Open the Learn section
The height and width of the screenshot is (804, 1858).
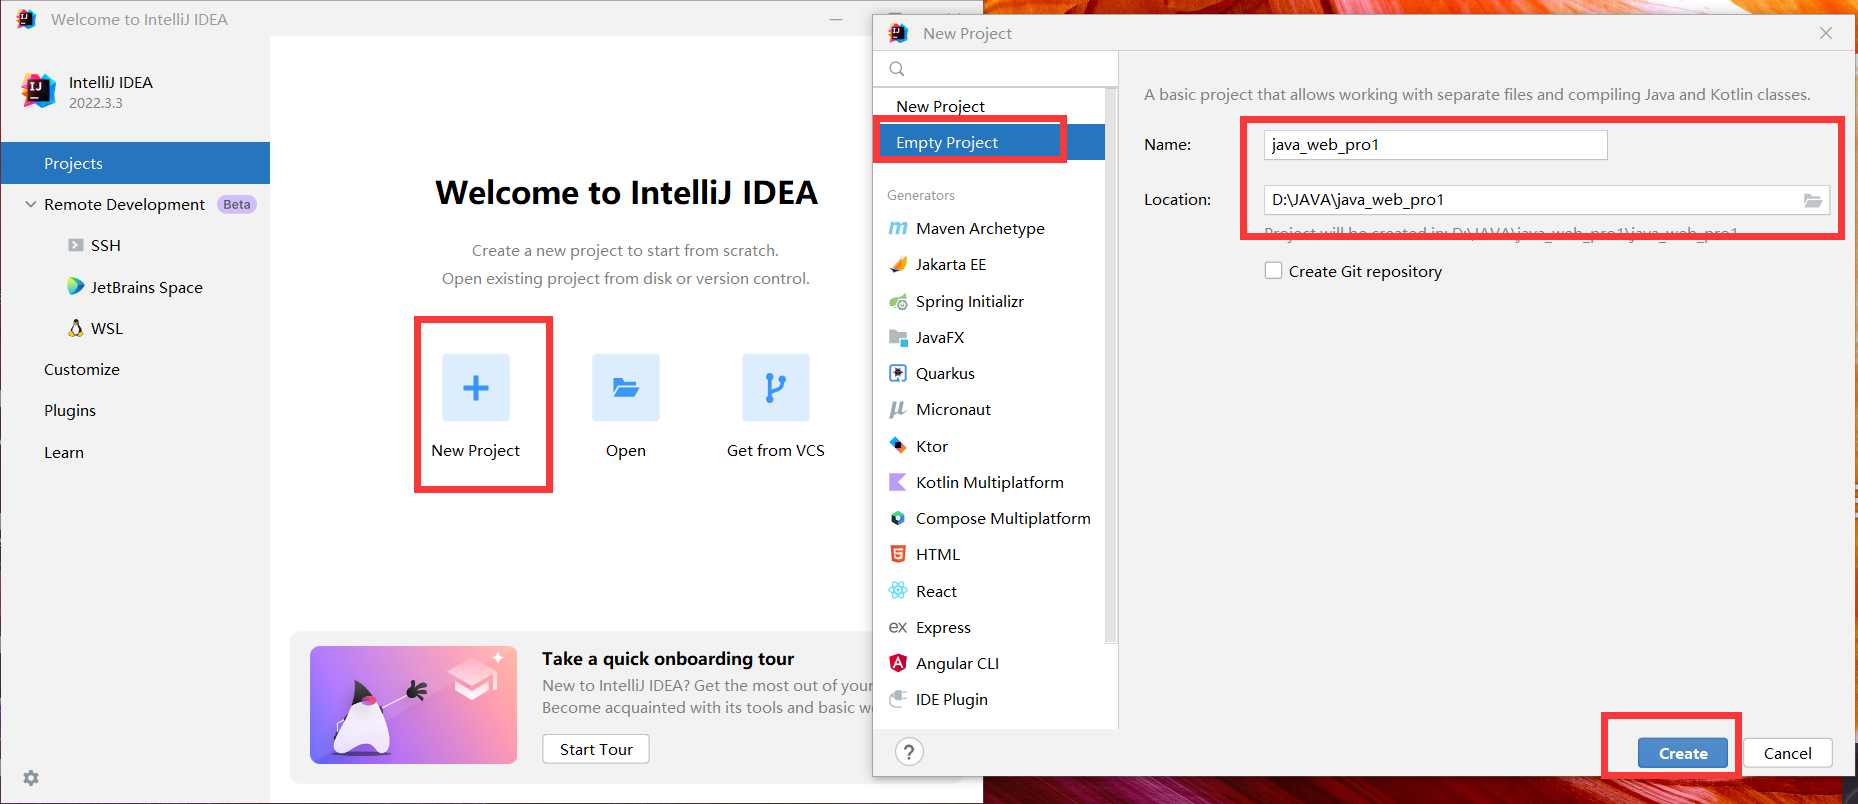pos(64,452)
